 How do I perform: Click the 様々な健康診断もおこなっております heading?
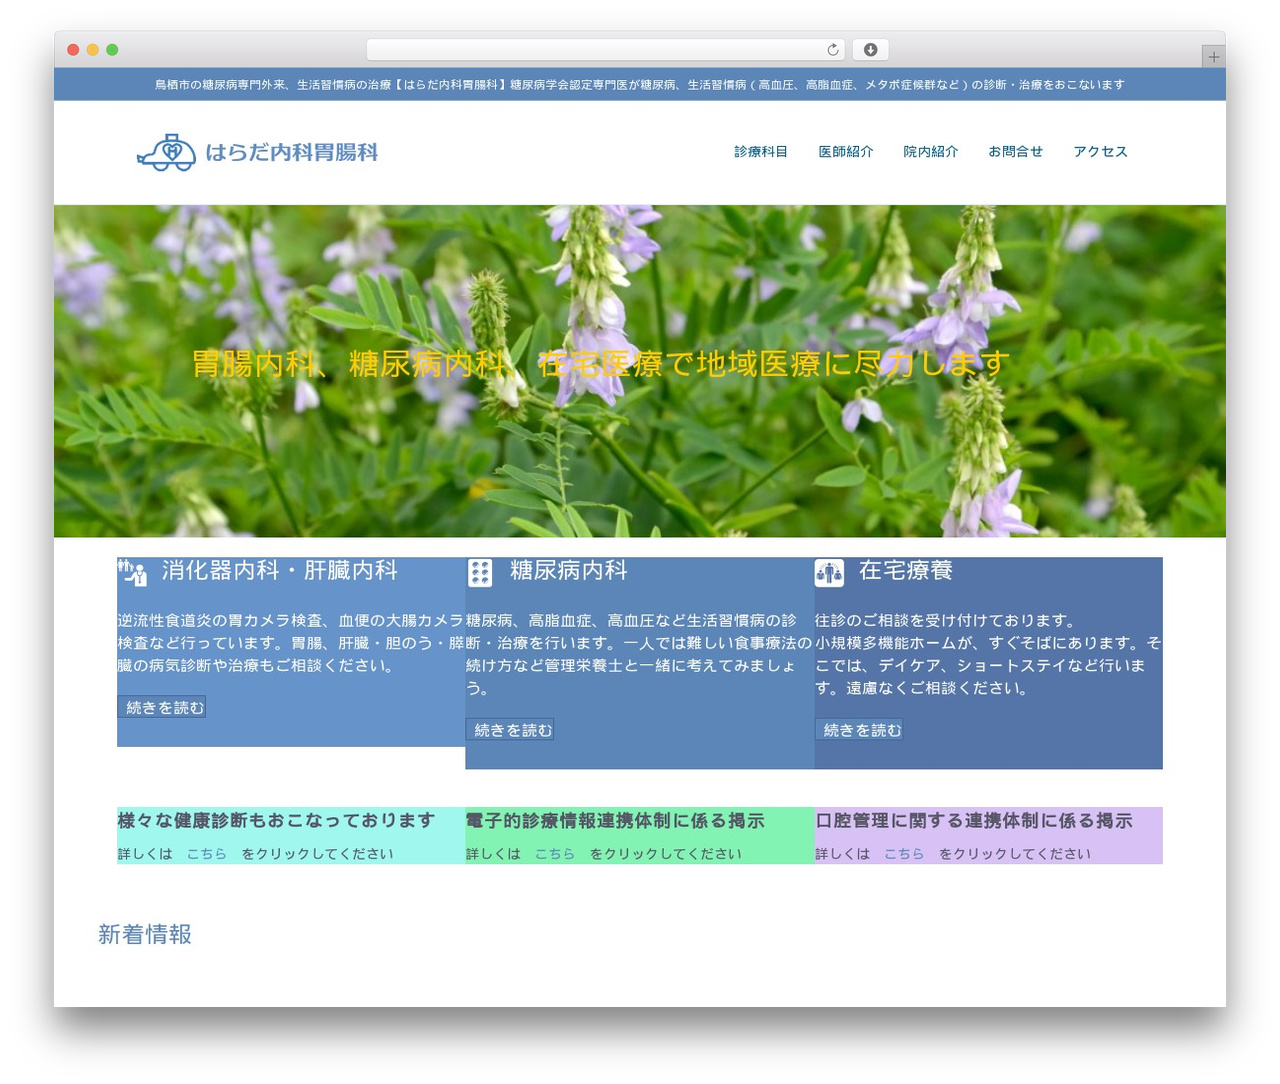(276, 821)
